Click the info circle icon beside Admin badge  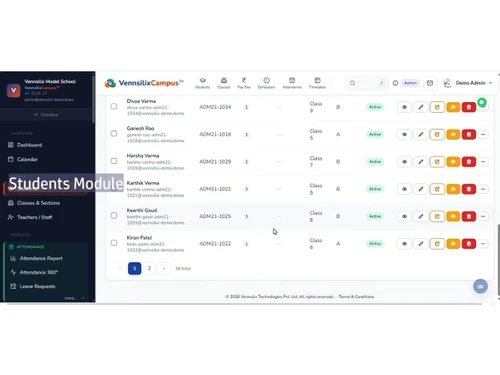395,83
